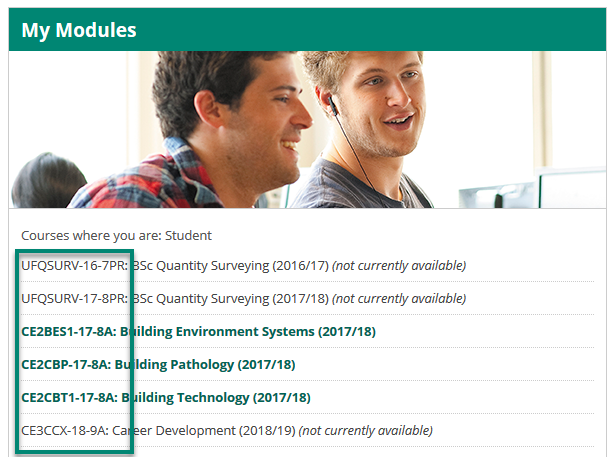
Task: Click the banner photo of two students
Action: point(308,130)
